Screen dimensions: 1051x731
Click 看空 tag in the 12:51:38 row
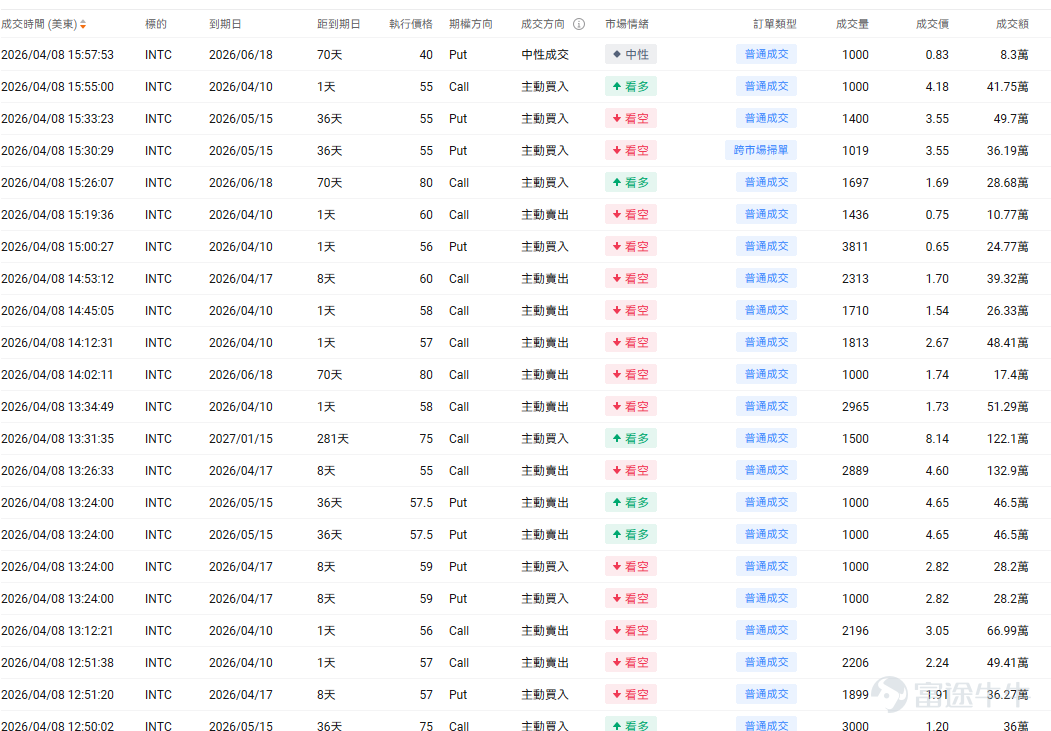pyautogui.click(x=631, y=663)
